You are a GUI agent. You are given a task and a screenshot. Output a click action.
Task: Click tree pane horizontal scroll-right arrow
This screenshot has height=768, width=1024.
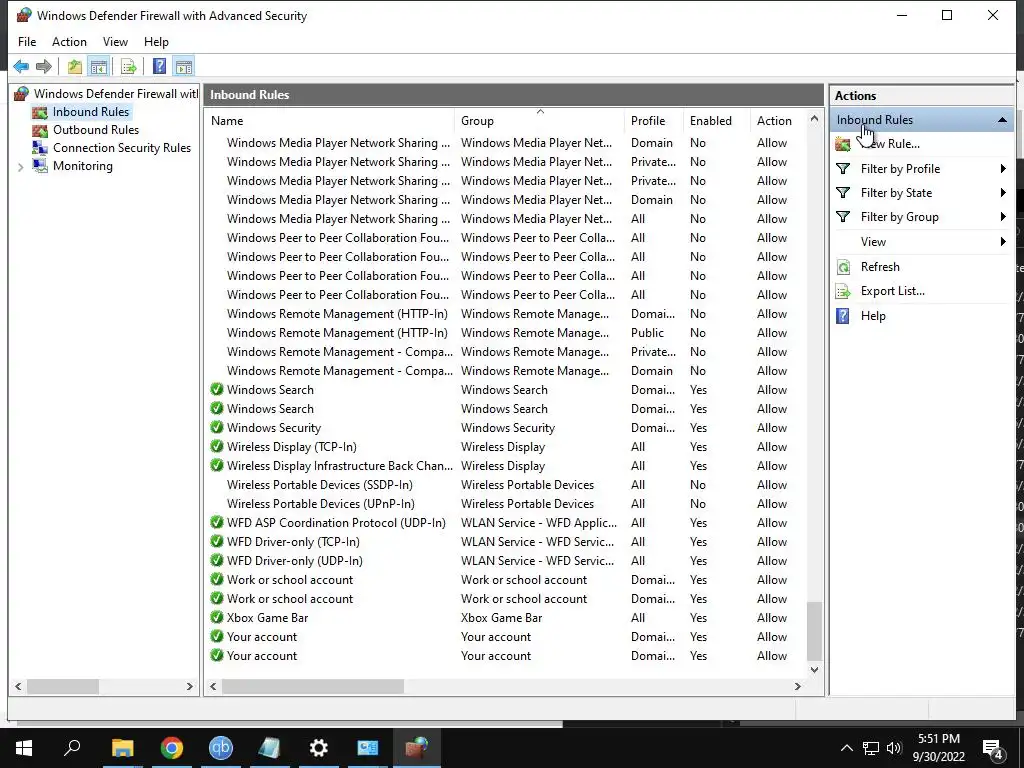click(189, 686)
